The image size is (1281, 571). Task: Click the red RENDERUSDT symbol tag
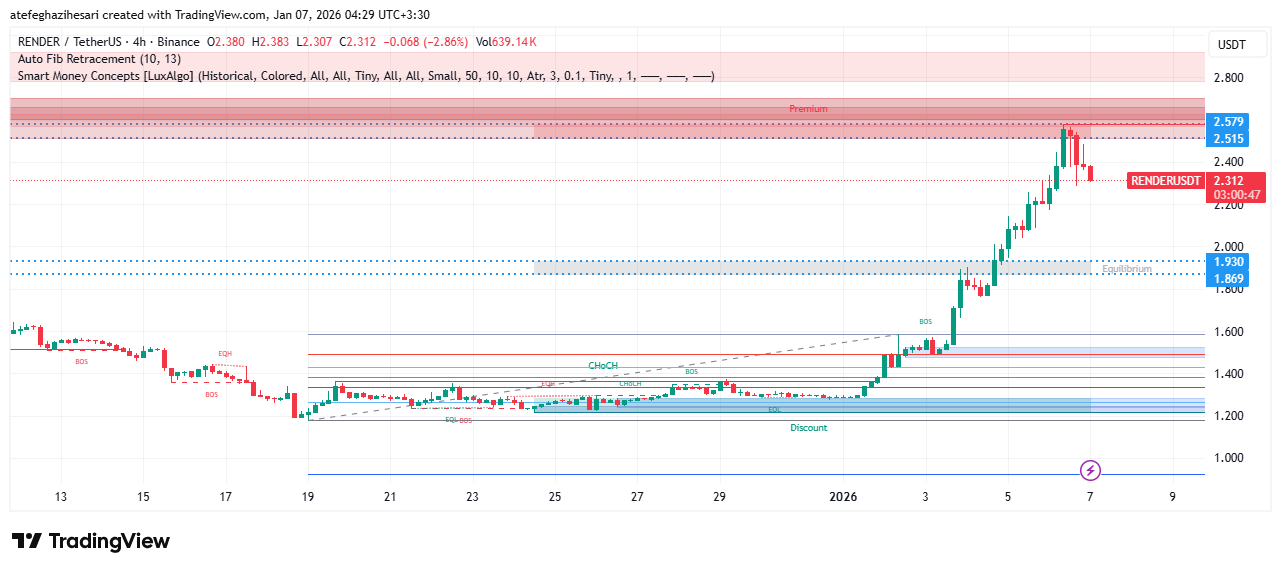tap(1165, 181)
